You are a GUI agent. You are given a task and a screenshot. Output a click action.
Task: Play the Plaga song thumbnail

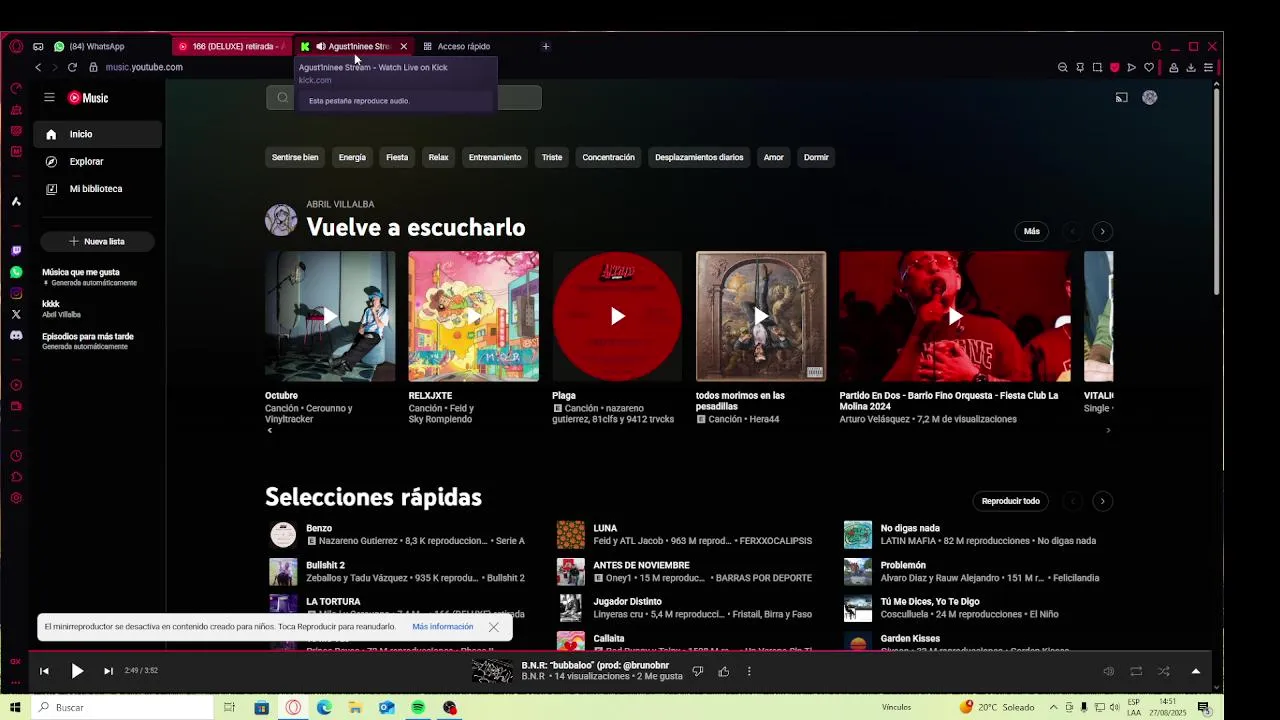coord(617,316)
